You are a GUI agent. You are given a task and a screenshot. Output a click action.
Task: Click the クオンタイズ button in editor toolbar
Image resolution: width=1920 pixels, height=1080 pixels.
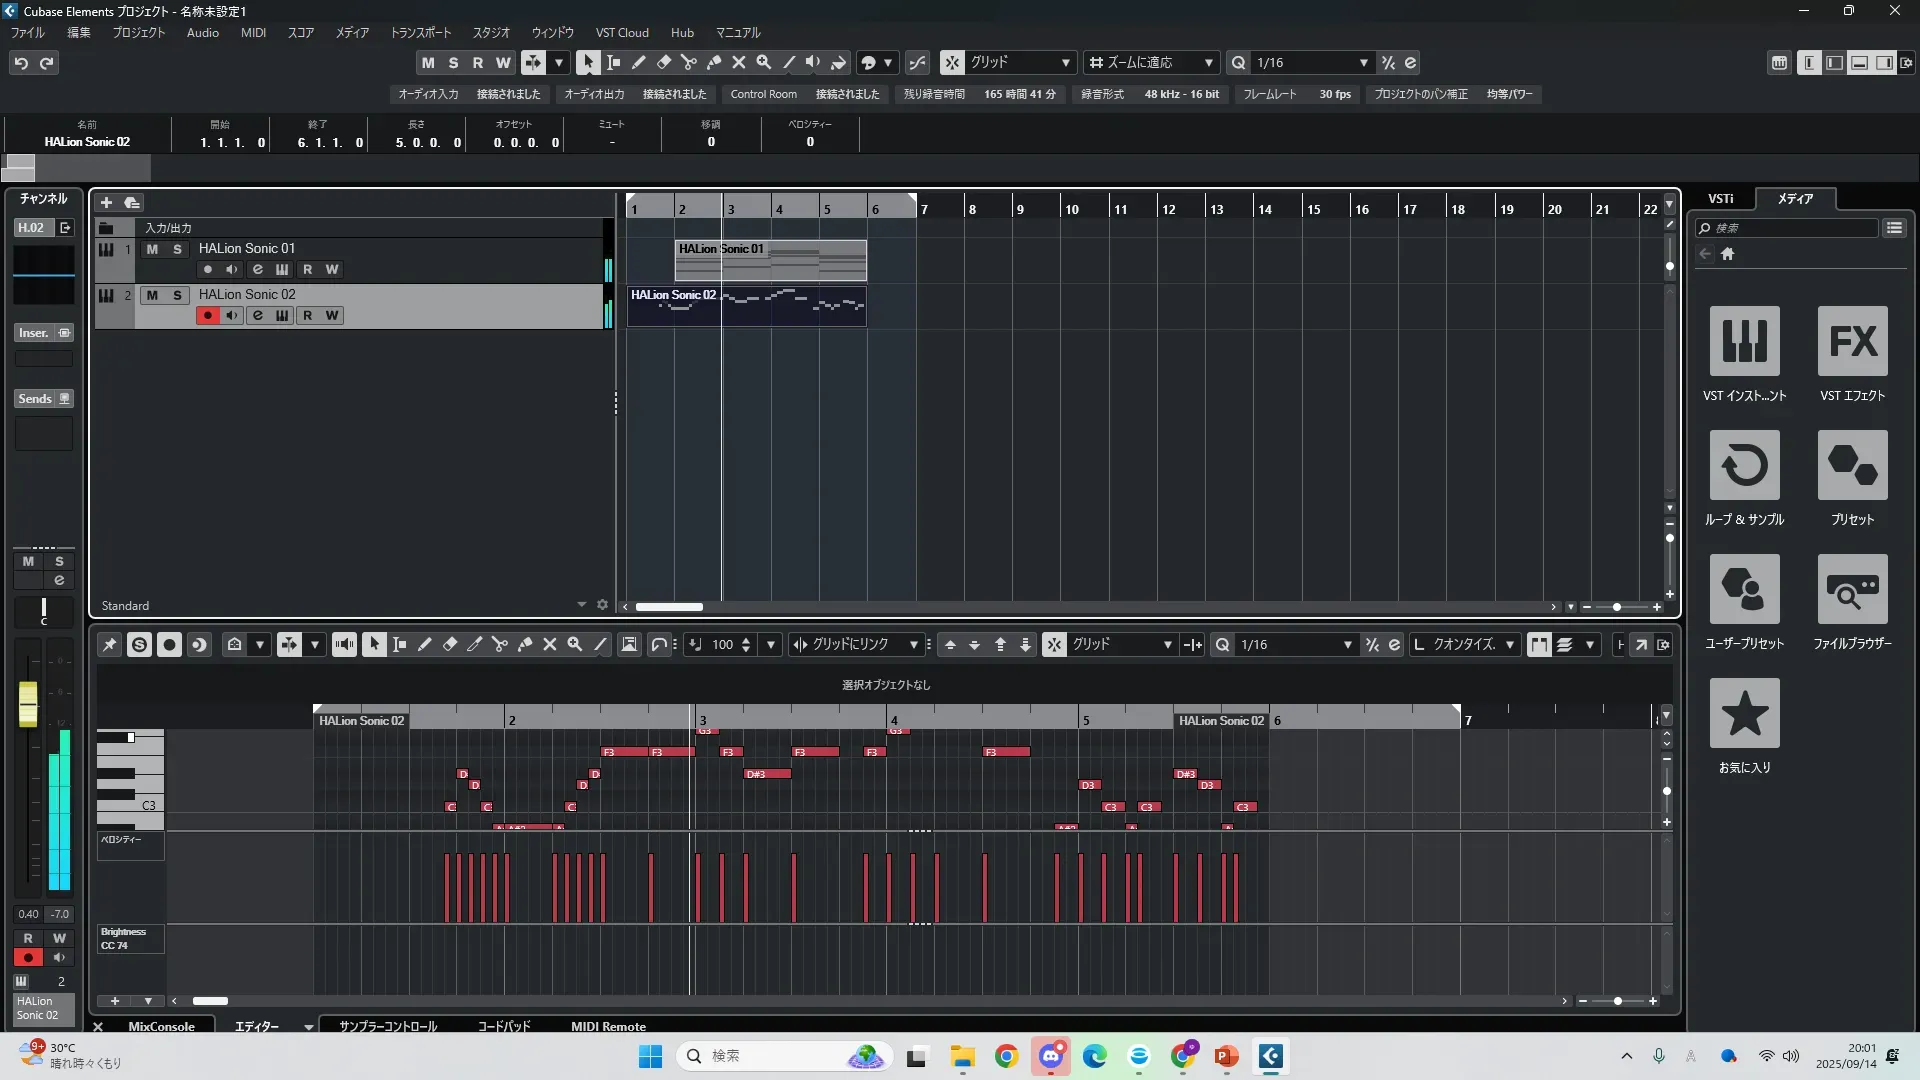click(x=1463, y=645)
